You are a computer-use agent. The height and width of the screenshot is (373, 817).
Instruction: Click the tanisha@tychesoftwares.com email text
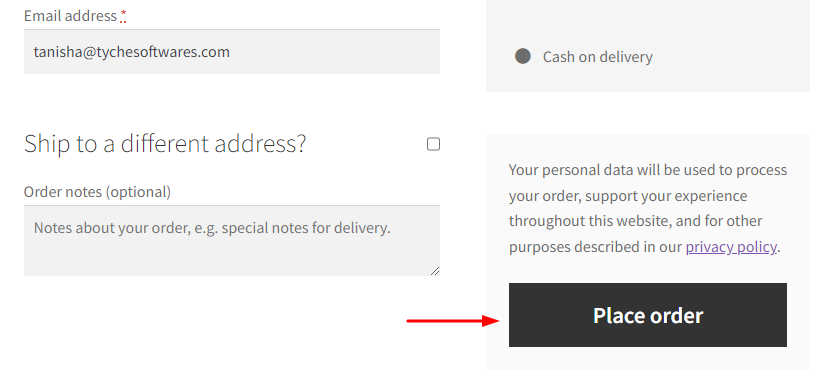(132, 52)
